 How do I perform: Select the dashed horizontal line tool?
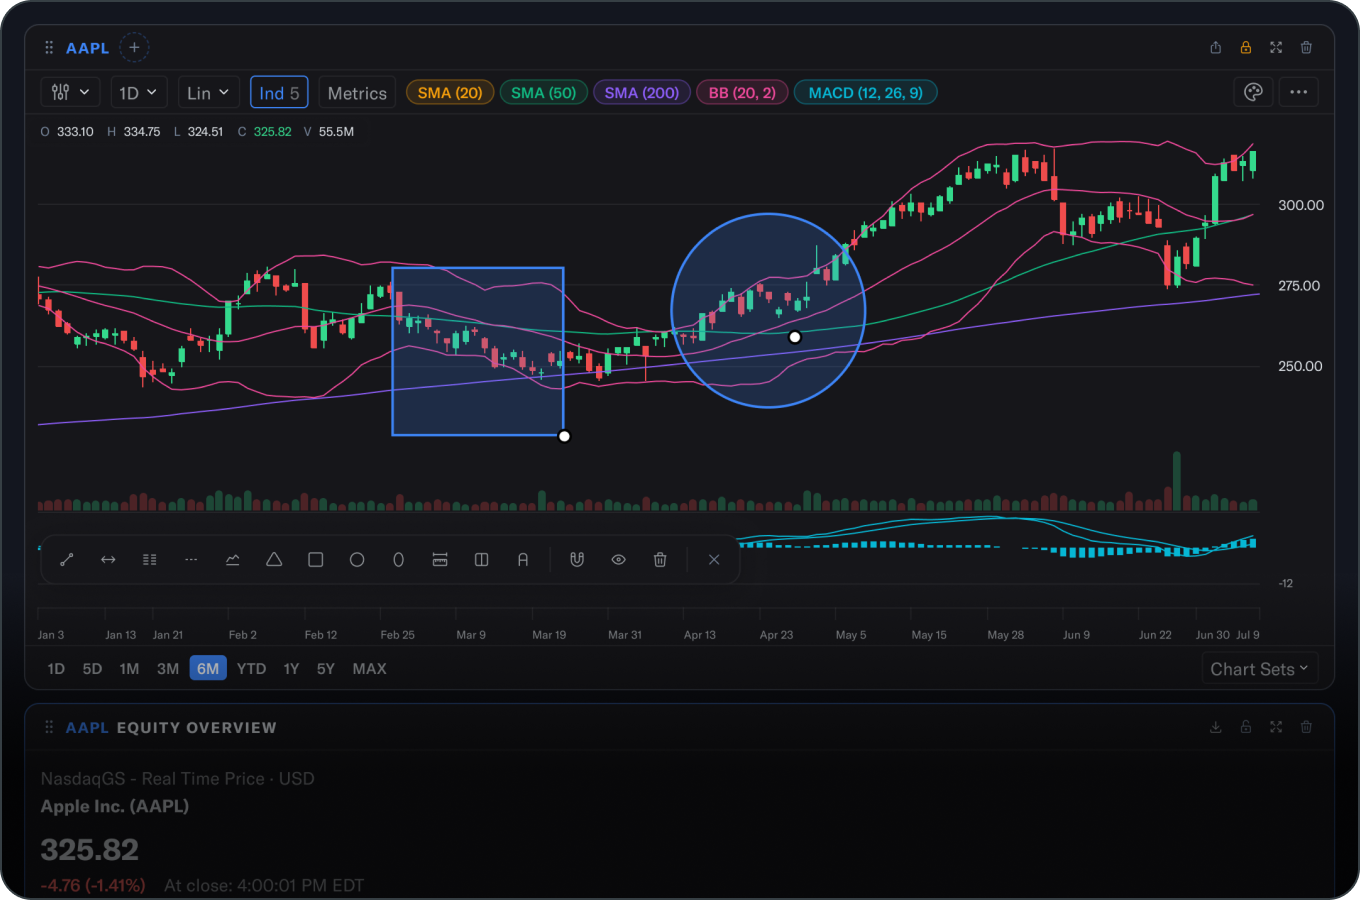coord(191,560)
